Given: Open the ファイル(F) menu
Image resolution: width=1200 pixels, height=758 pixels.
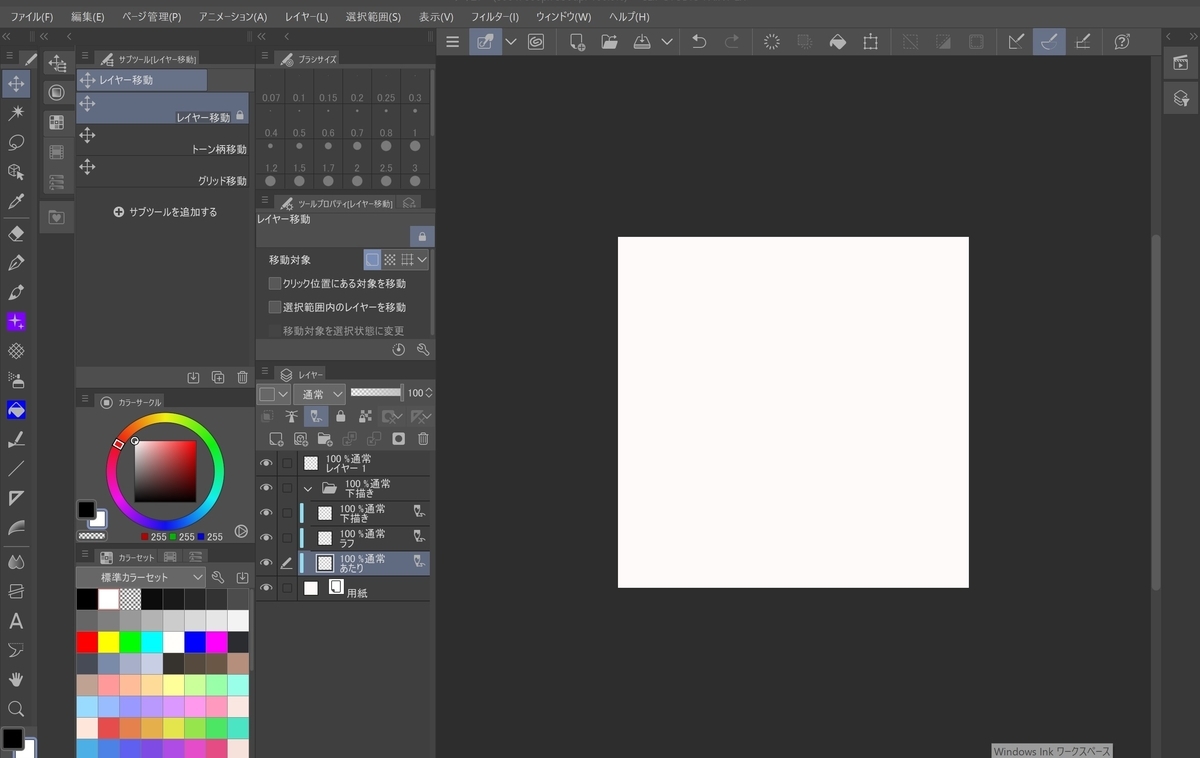Looking at the screenshot, I should 32,17.
